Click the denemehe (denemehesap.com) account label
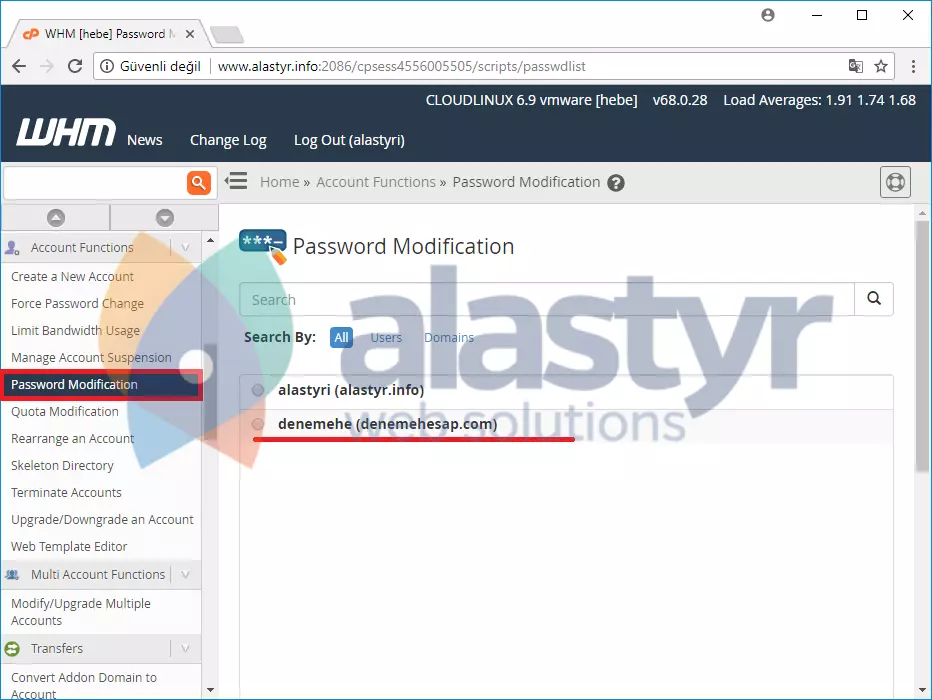 tap(388, 424)
